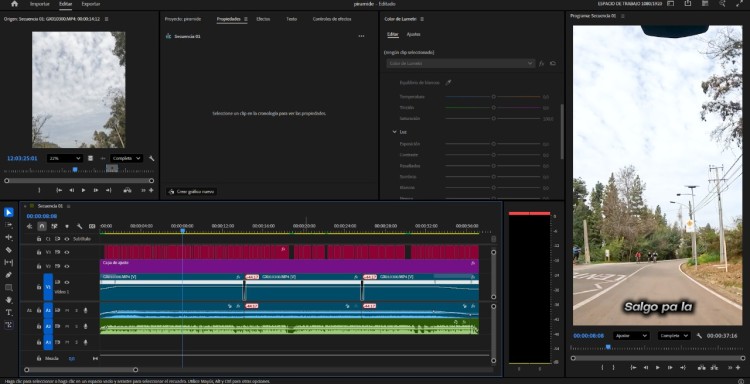Image resolution: width=750 pixels, height=384 pixels.
Task: Select the Ripple Edit tool
Action: [x=9, y=237]
